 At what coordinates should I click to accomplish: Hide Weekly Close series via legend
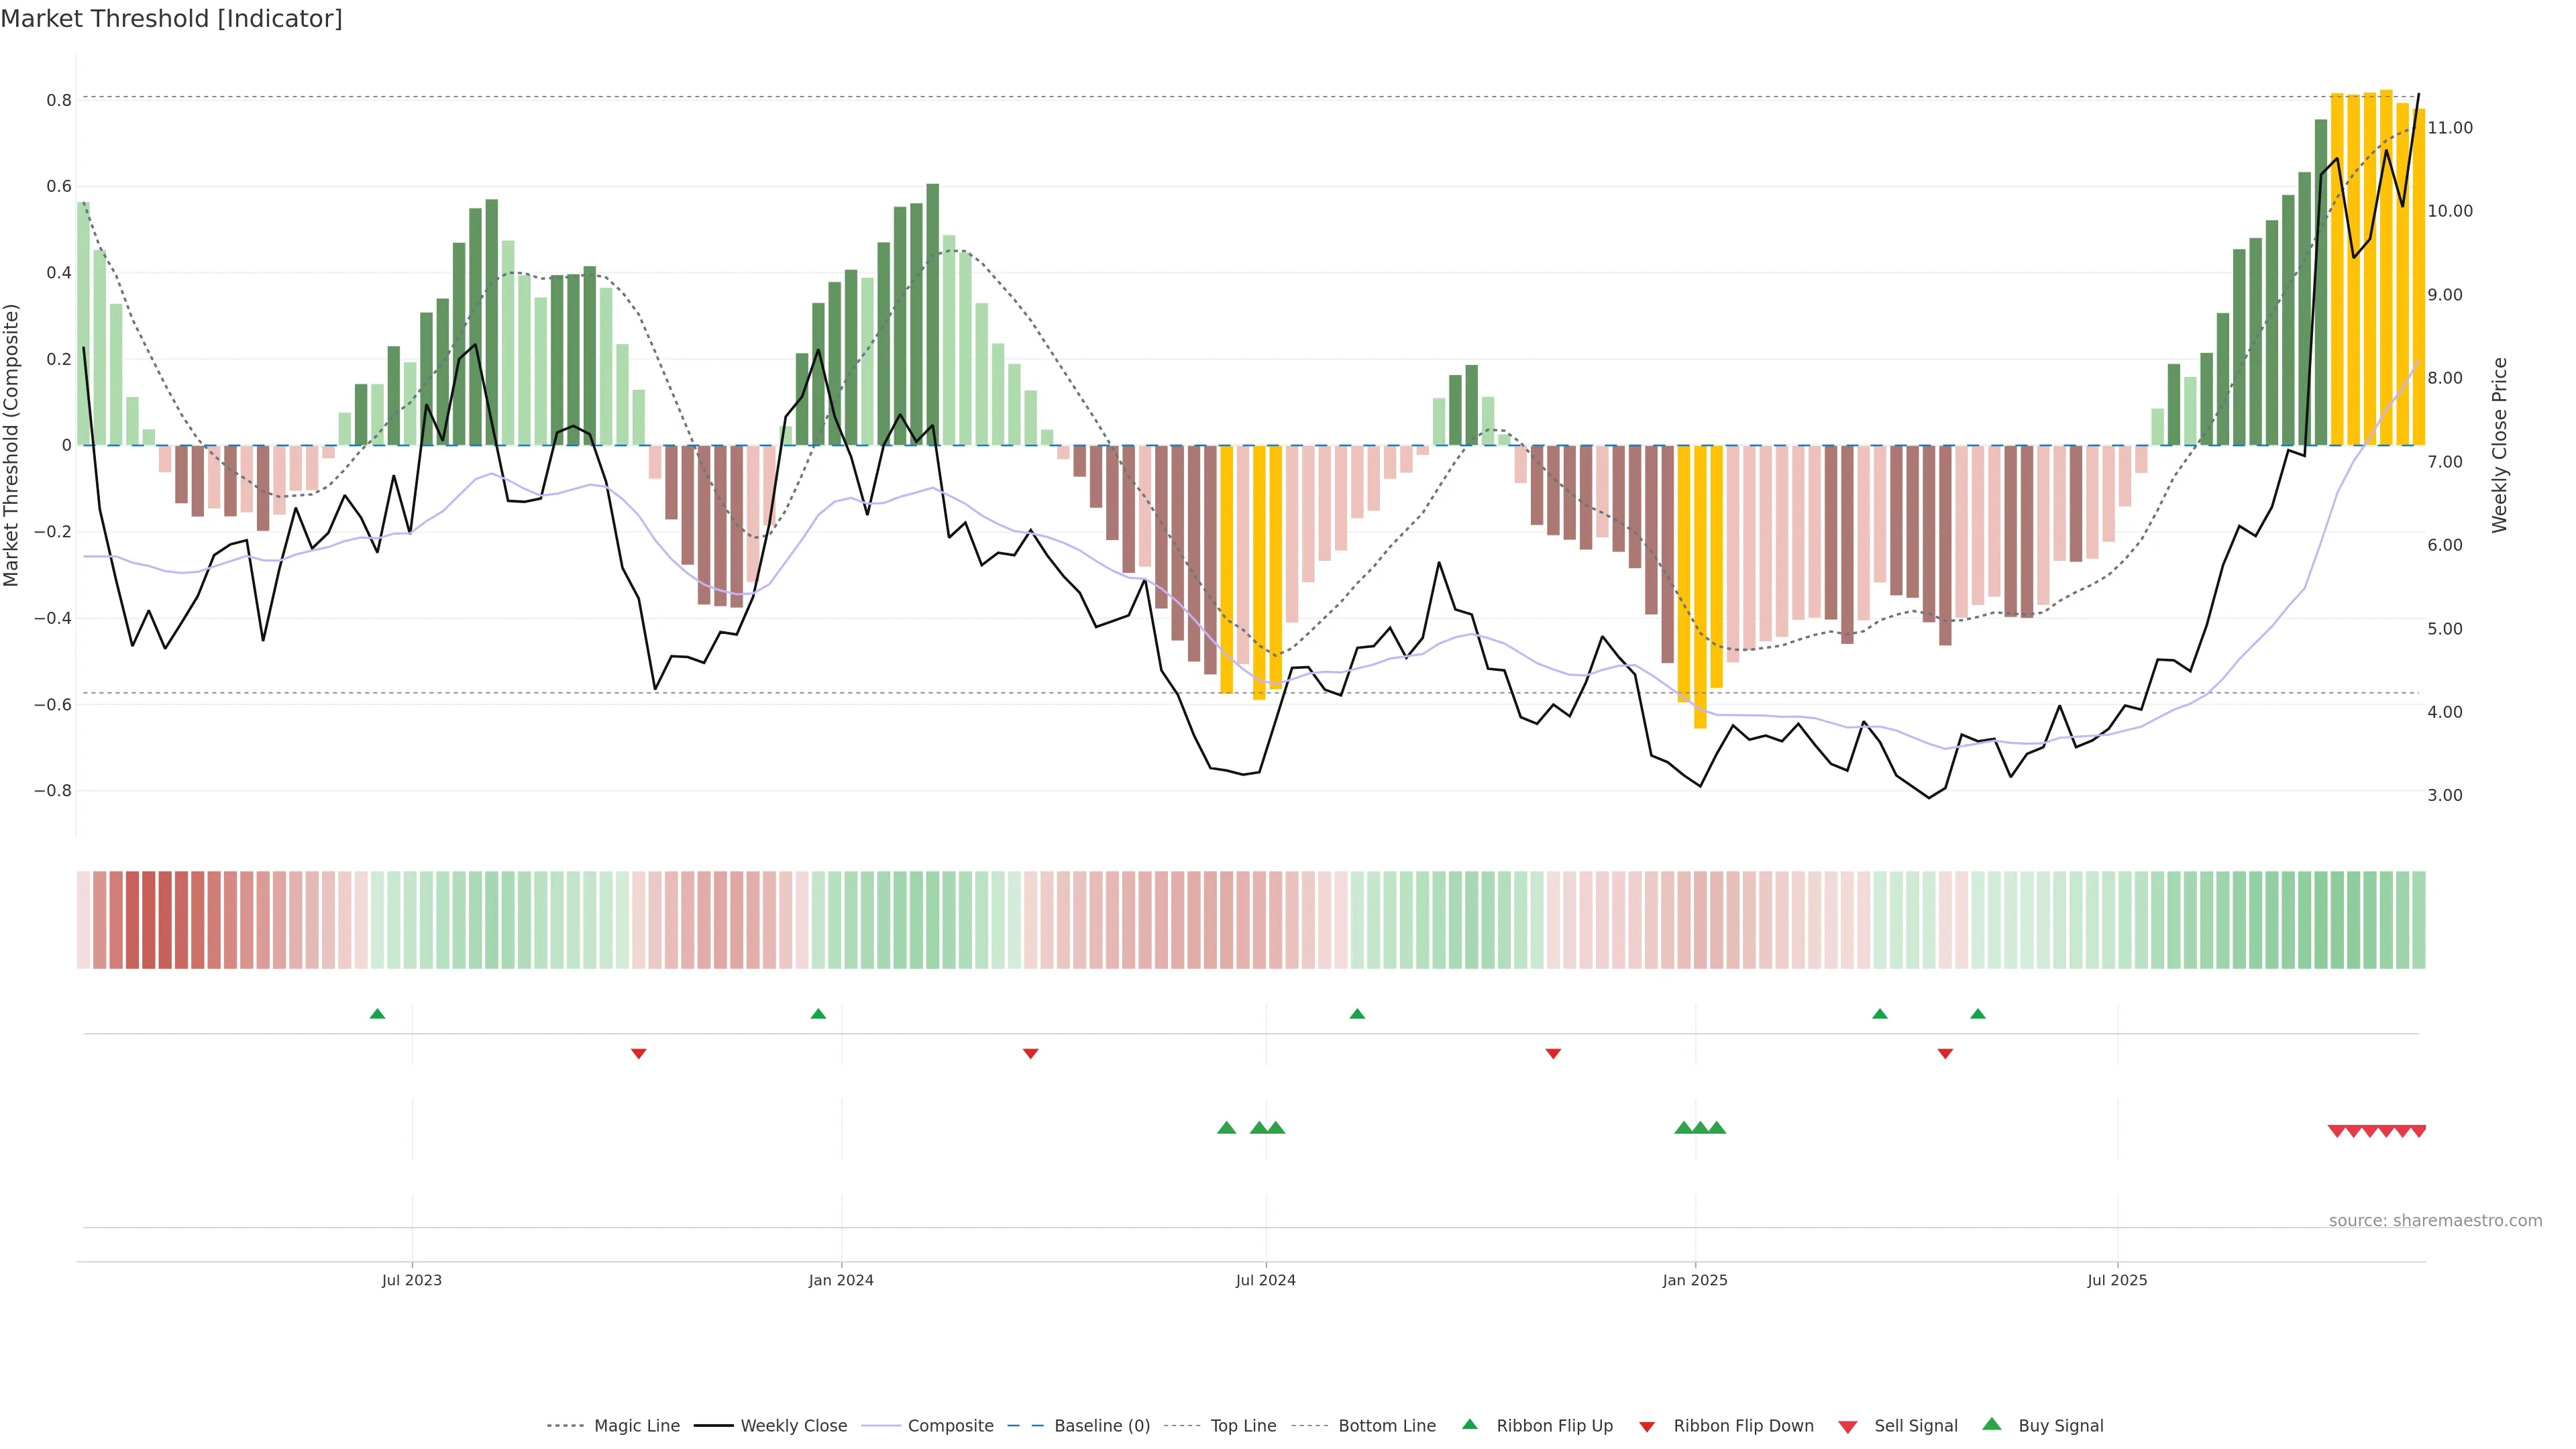point(793,1426)
